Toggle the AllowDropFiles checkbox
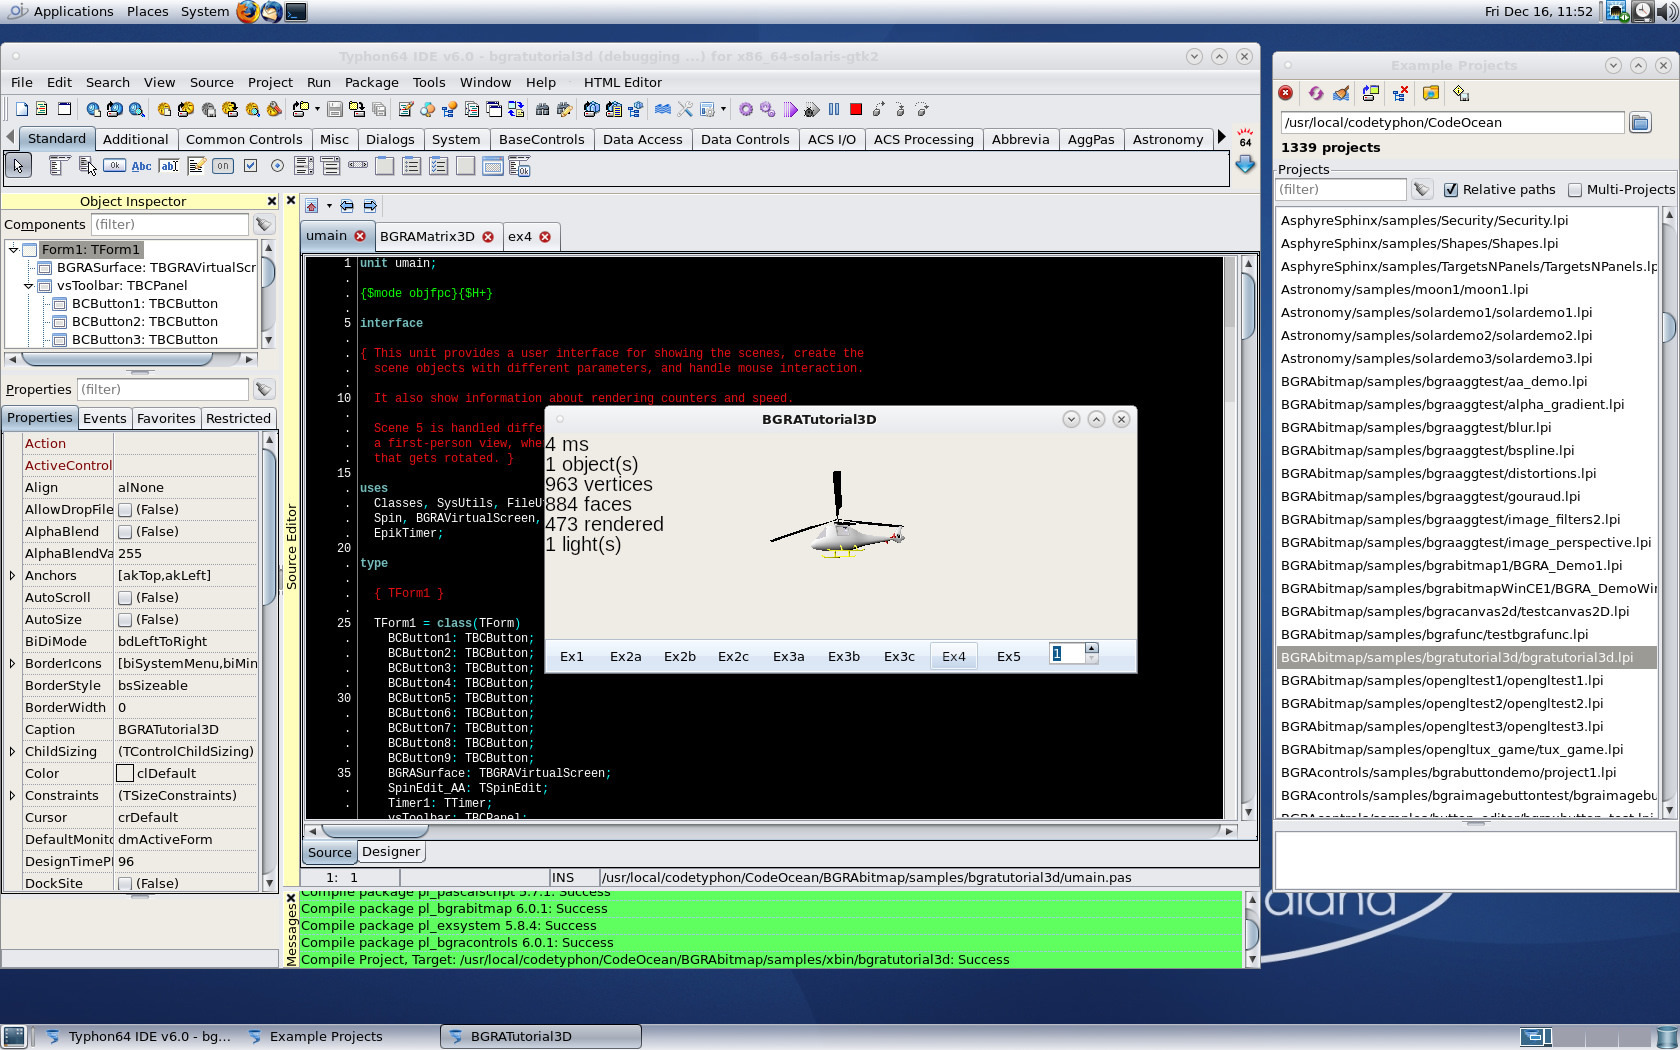The image size is (1680, 1050). click(x=125, y=510)
